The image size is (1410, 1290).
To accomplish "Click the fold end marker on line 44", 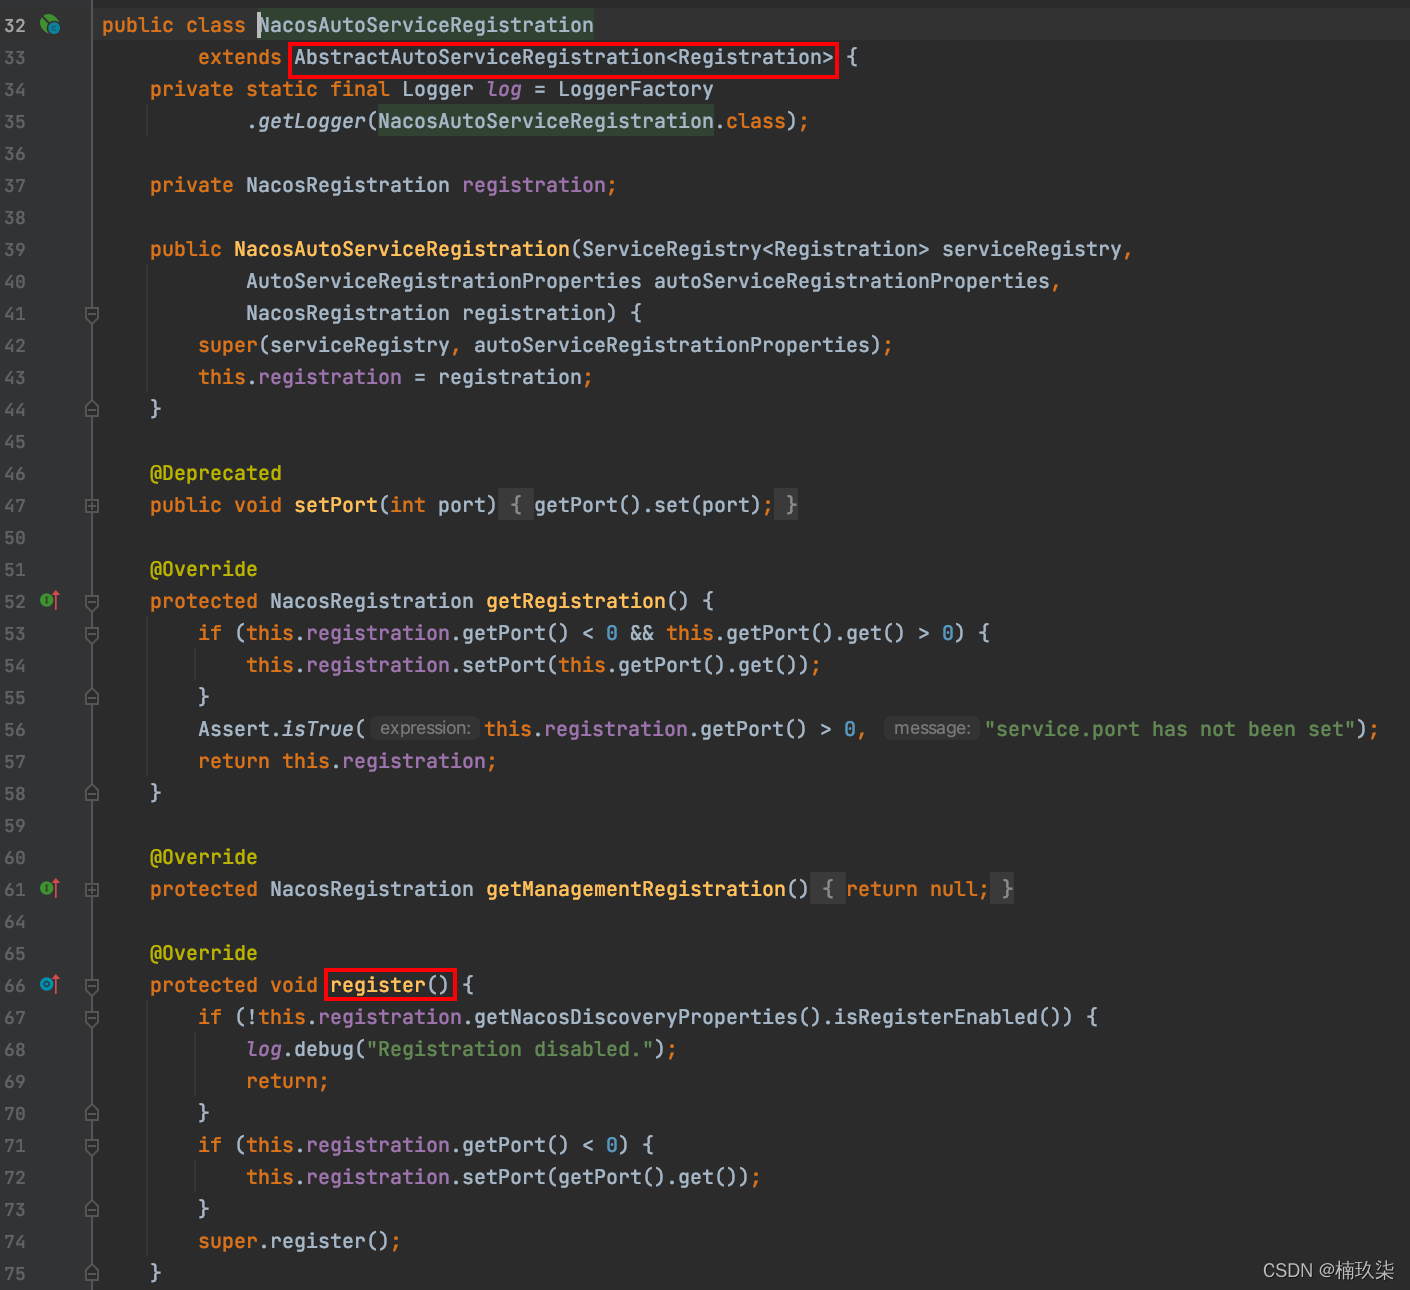I will coord(92,409).
